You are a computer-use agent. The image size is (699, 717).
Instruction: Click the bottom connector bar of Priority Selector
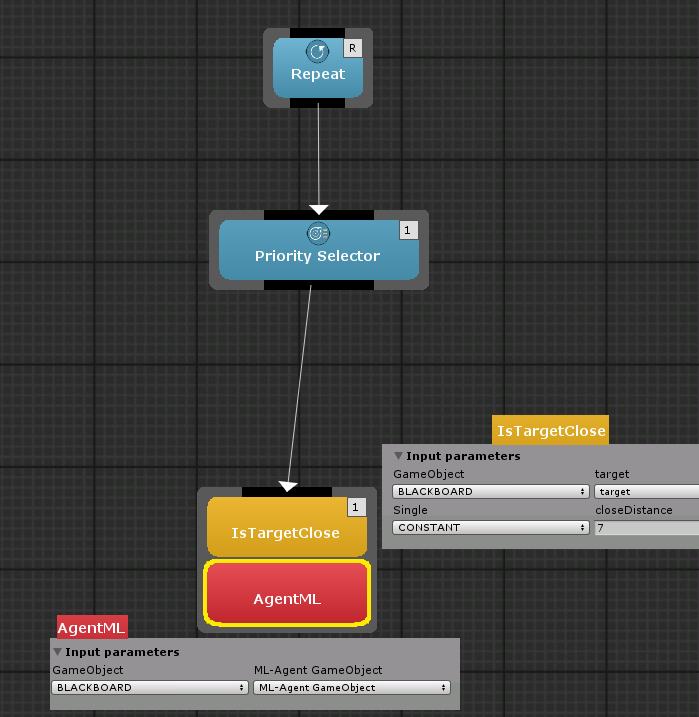tap(319, 285)
